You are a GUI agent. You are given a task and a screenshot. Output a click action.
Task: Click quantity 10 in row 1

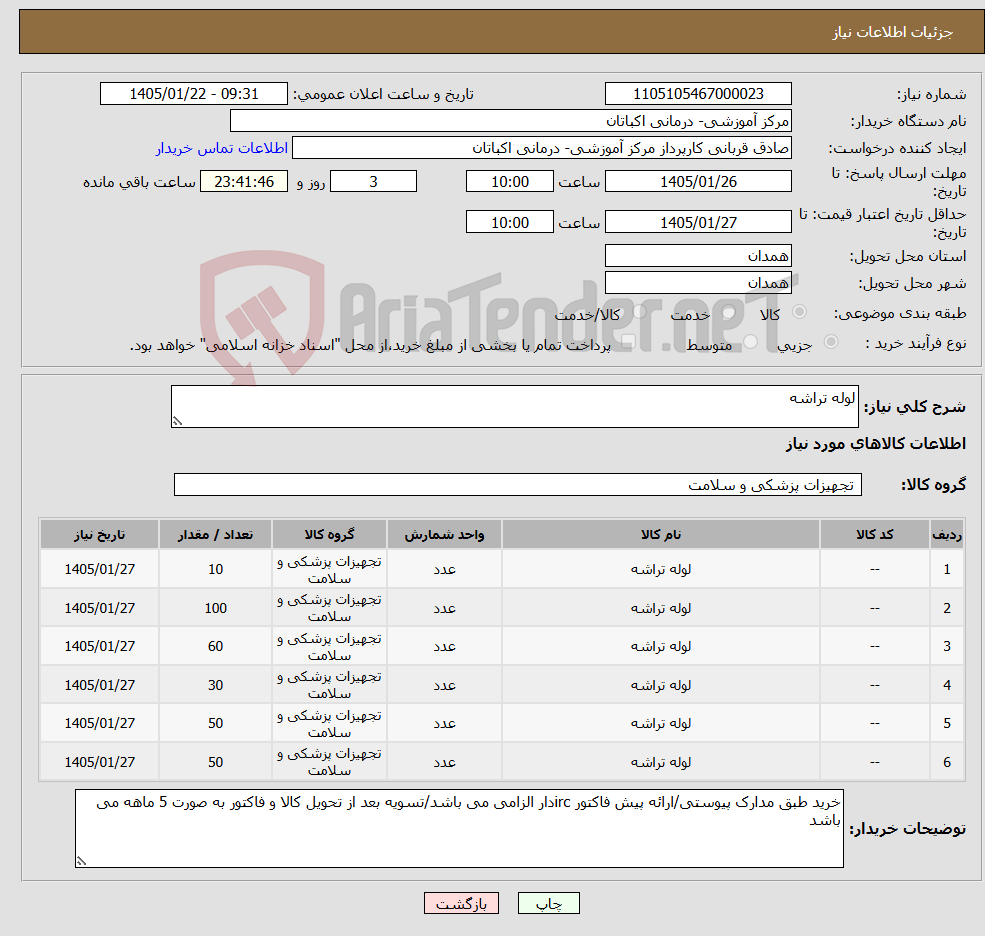pyautogui.click(x=215, y=569)
